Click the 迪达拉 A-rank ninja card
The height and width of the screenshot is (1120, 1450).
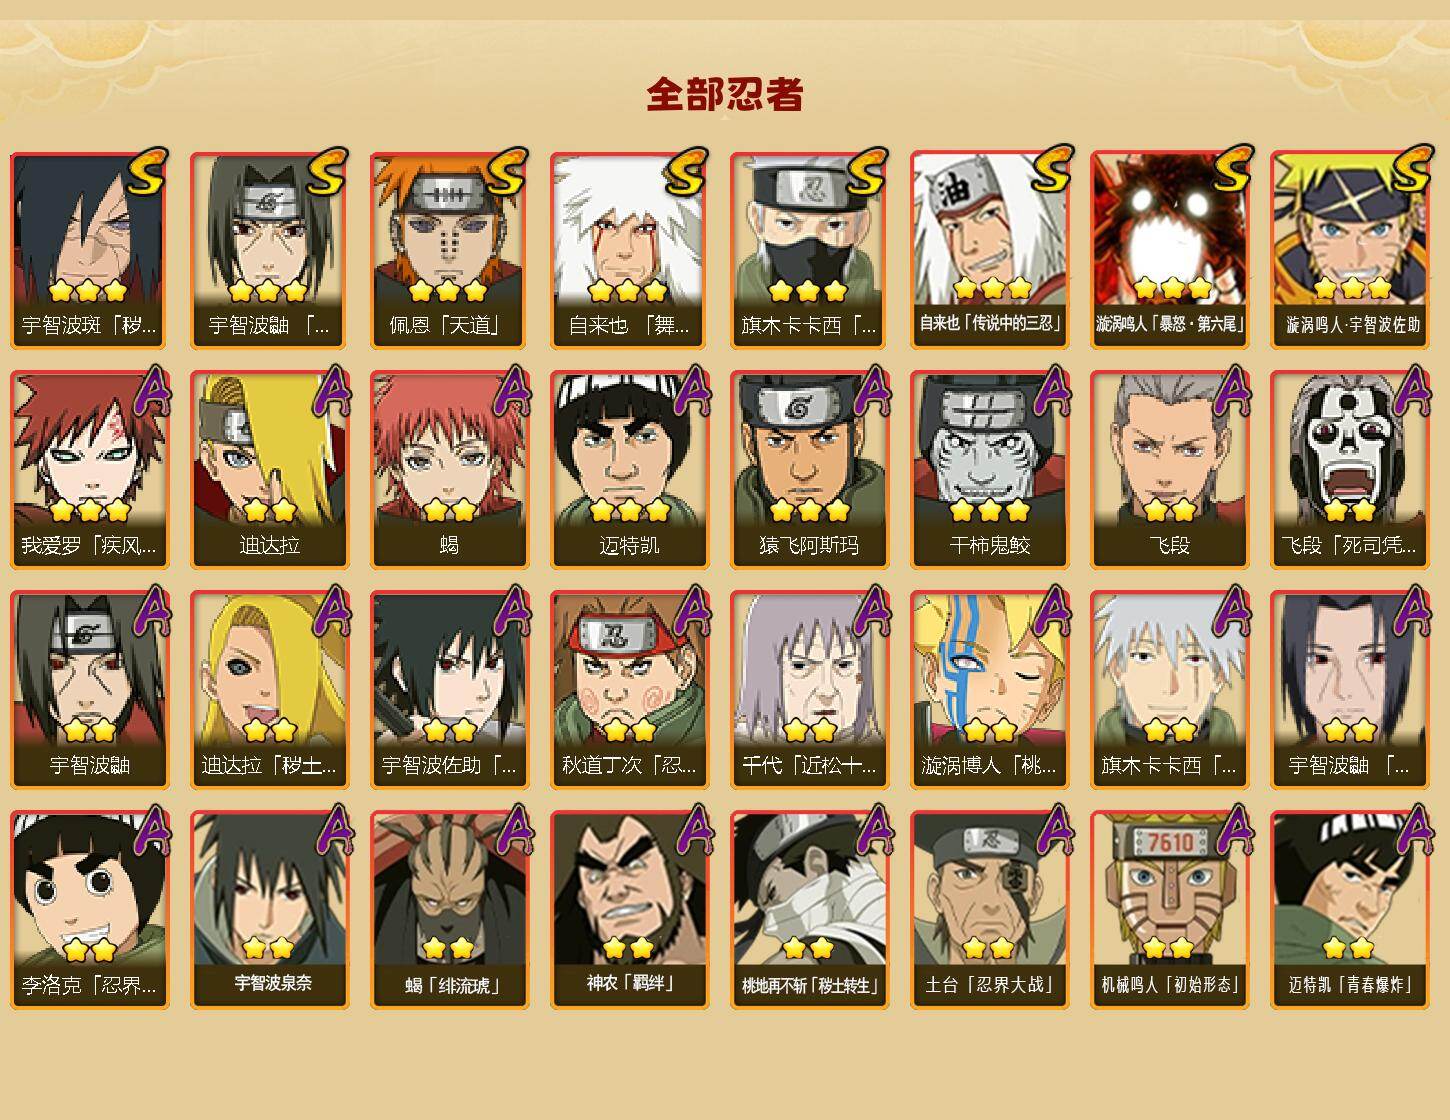coord(269,470)
